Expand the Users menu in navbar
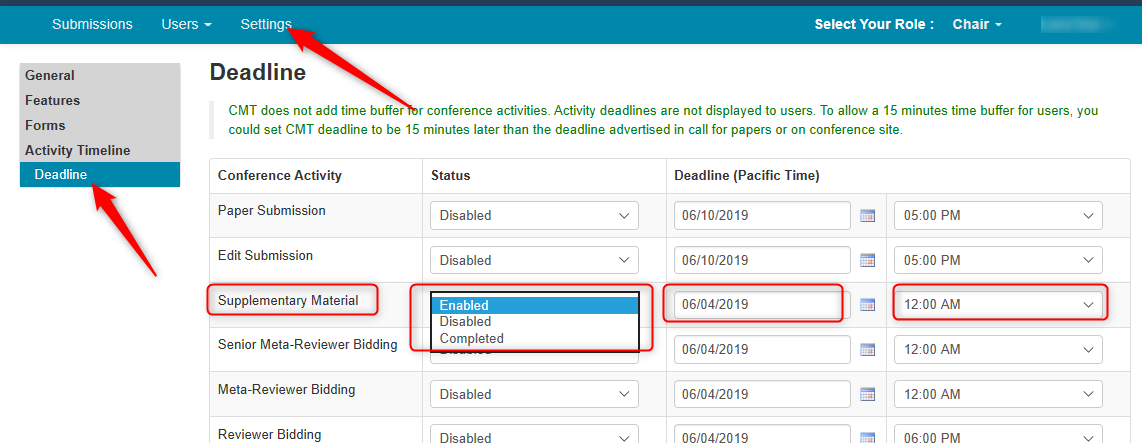This screenshot has width=1142, height=443. point(186,24)
